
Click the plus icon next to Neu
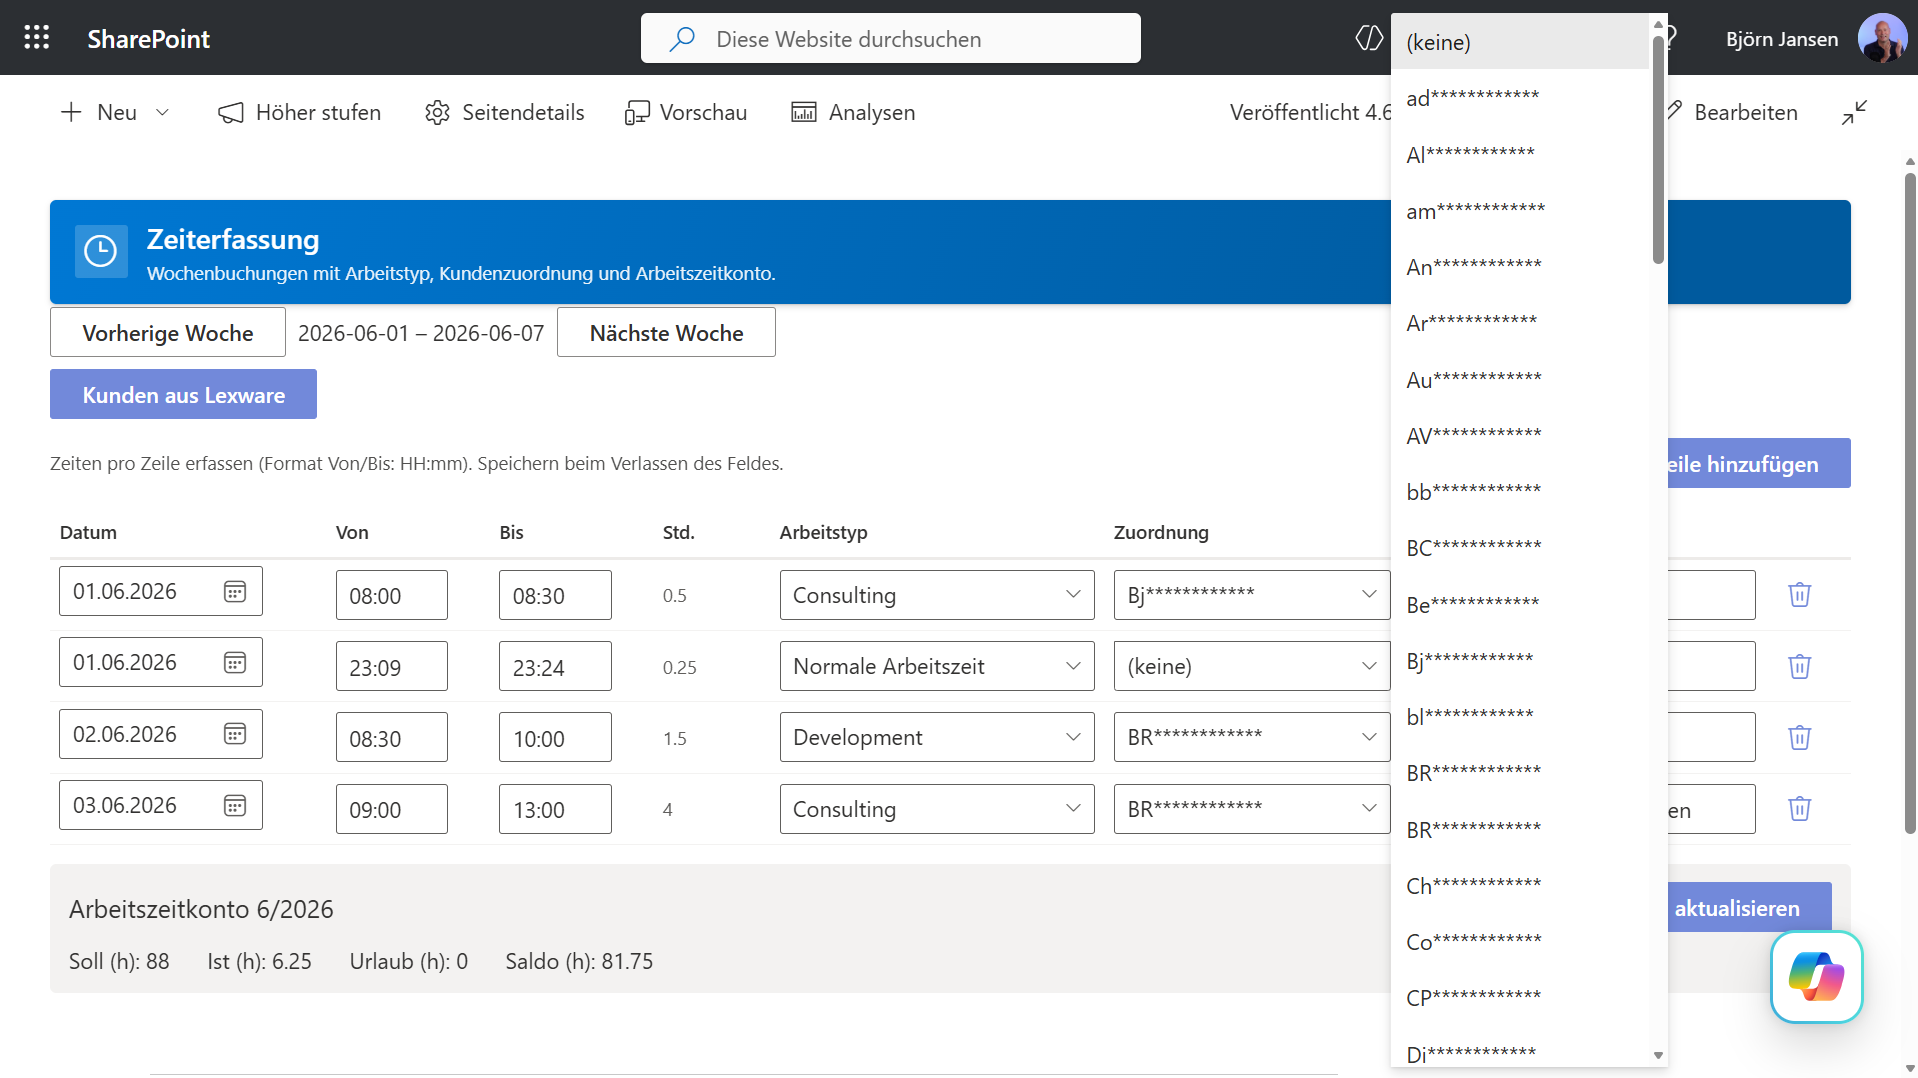click(71, 112)
